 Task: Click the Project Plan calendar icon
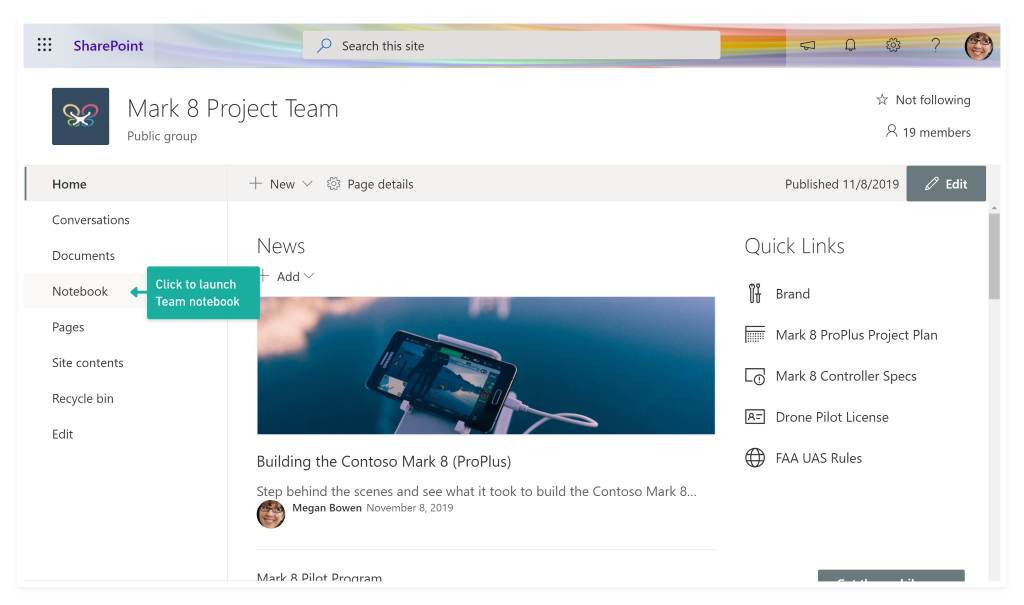point(755,335)
